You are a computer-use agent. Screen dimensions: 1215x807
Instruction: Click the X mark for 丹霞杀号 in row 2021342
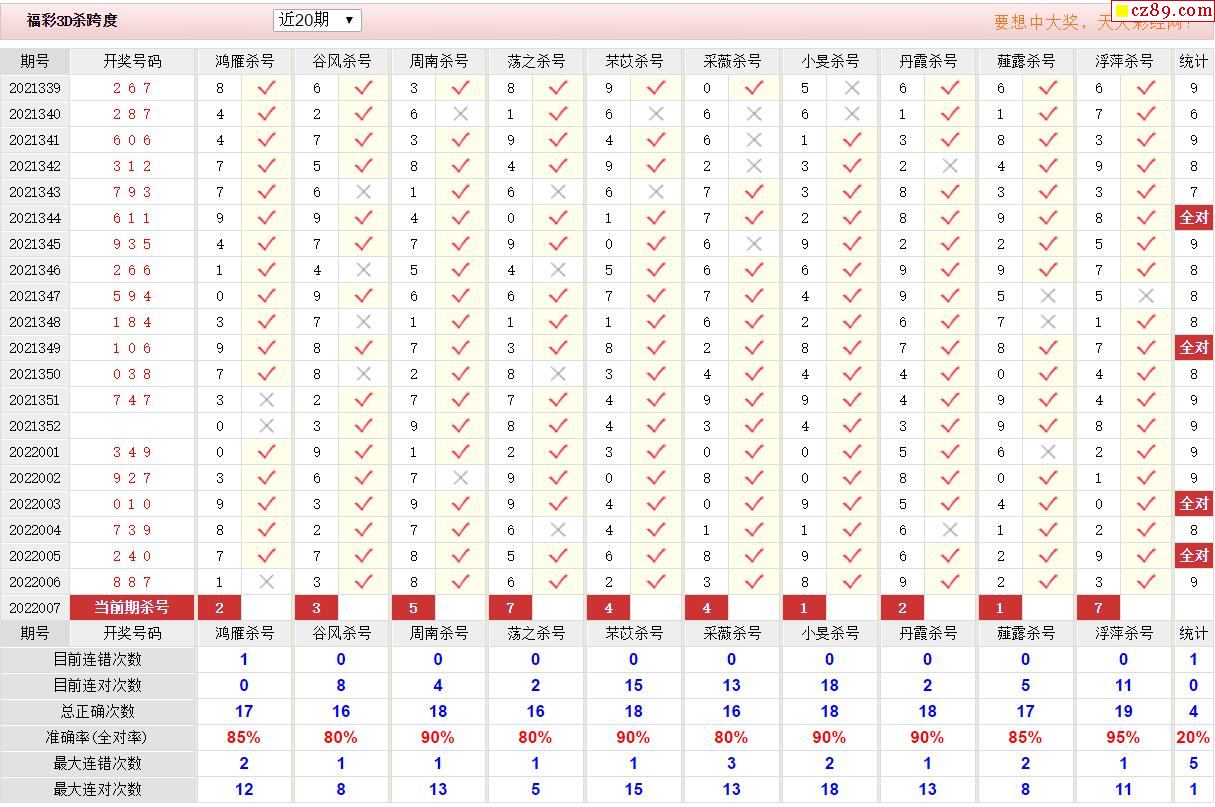[950, 166]
